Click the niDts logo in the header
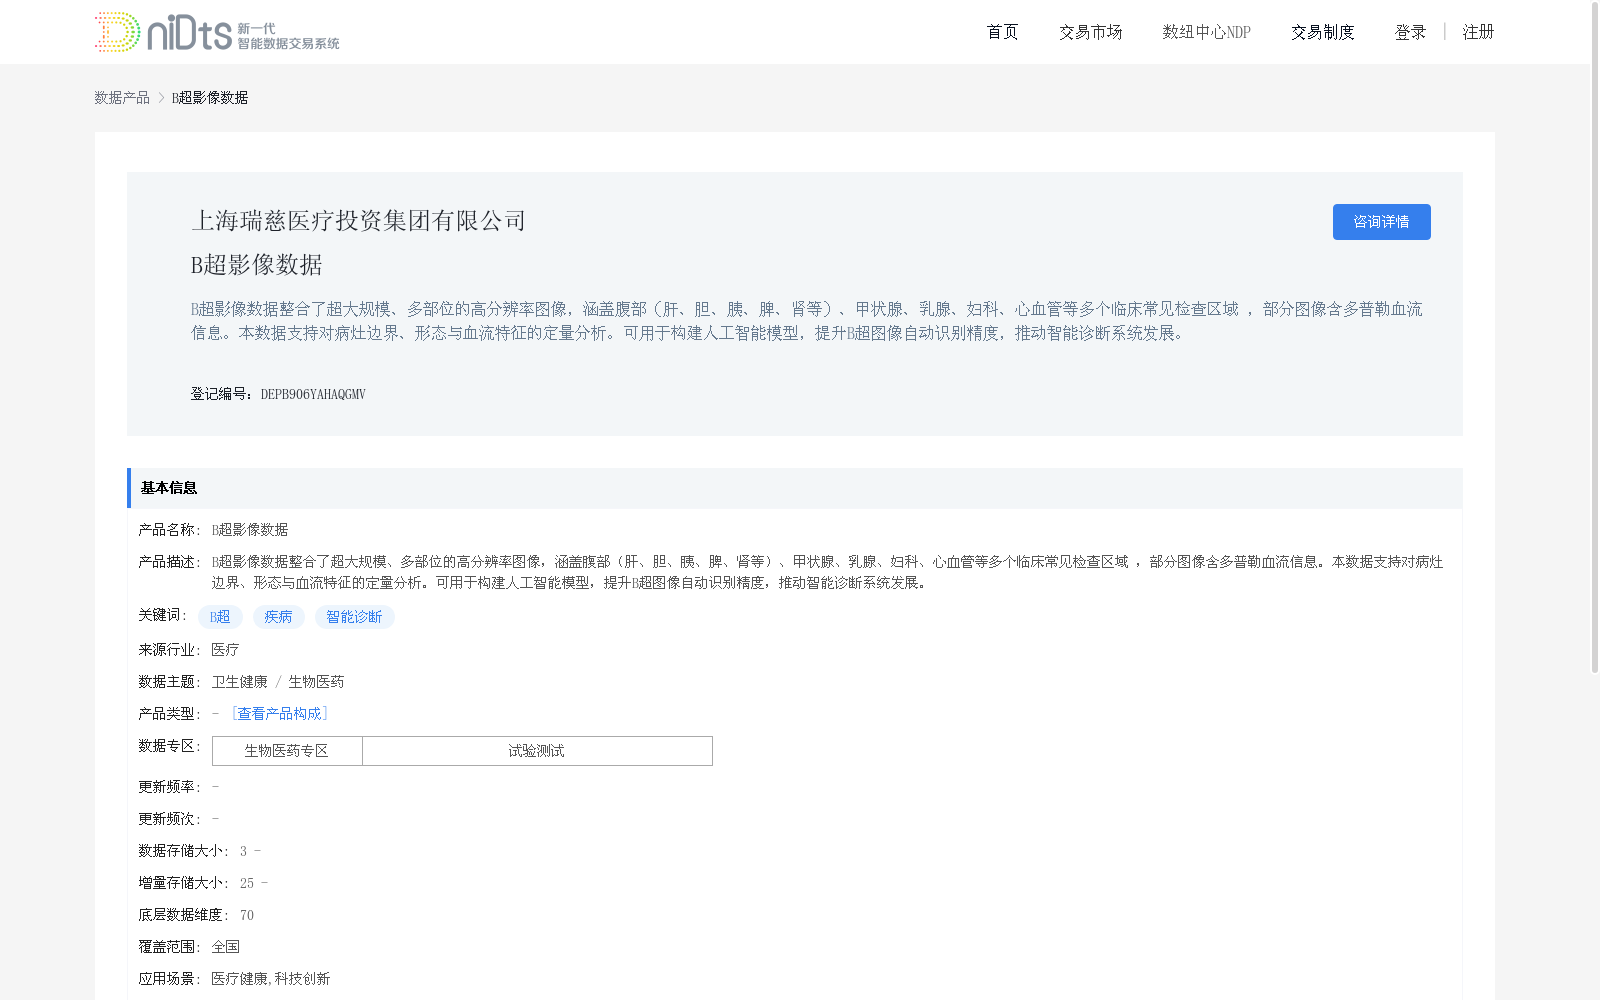This screenshot has width=1600, height=1000. 217,32
